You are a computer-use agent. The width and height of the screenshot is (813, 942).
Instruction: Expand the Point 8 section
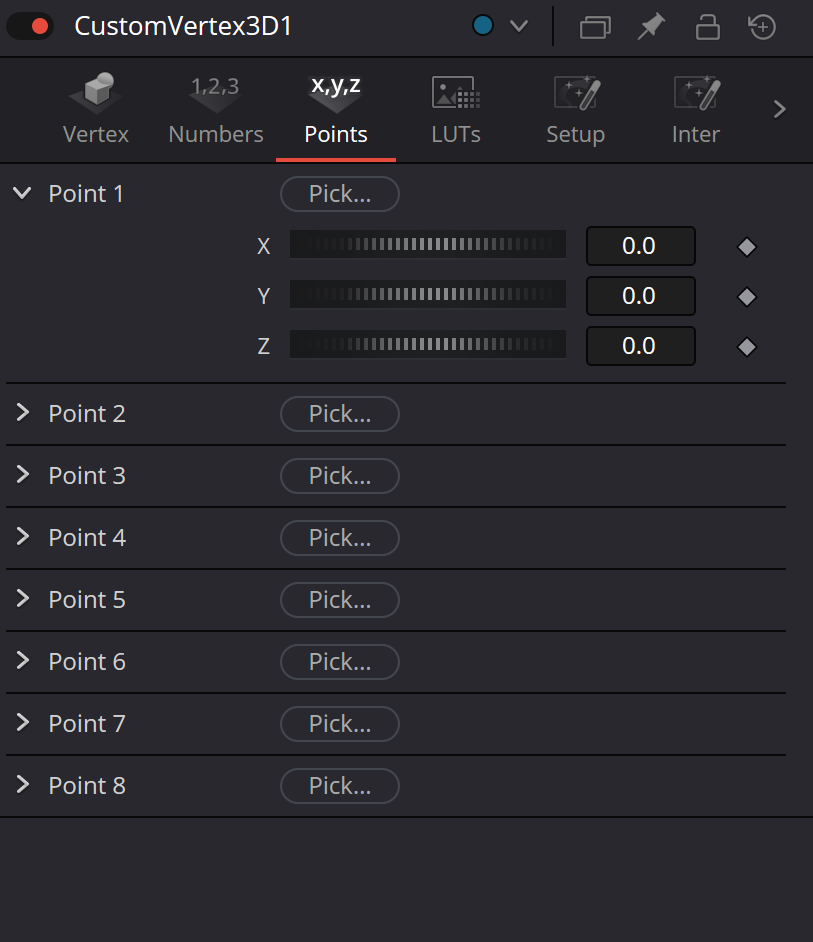pos(23,784)
